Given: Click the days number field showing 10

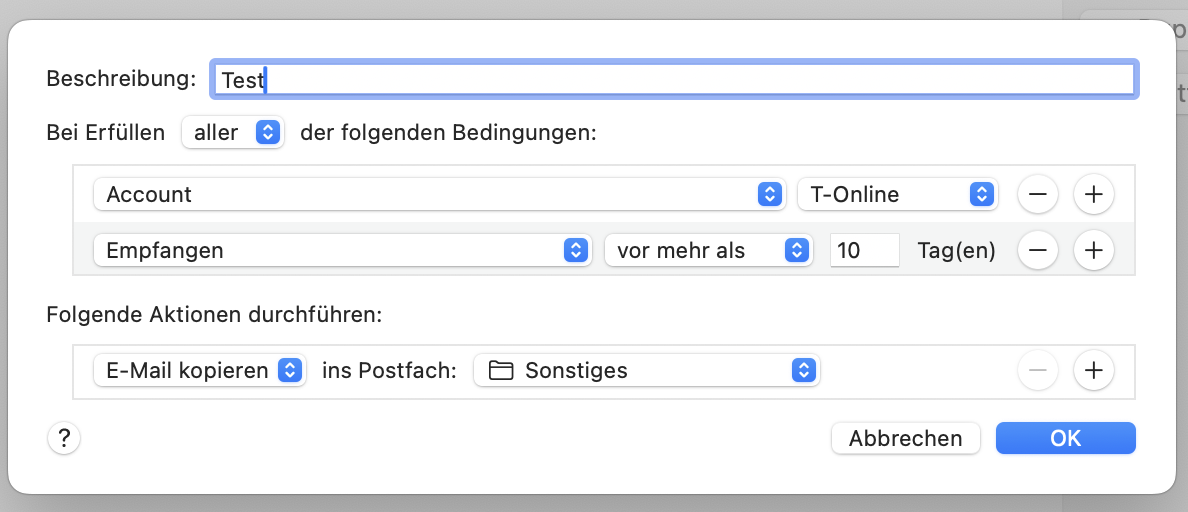Looking at the screenshot, I should [x=864, y=251].
